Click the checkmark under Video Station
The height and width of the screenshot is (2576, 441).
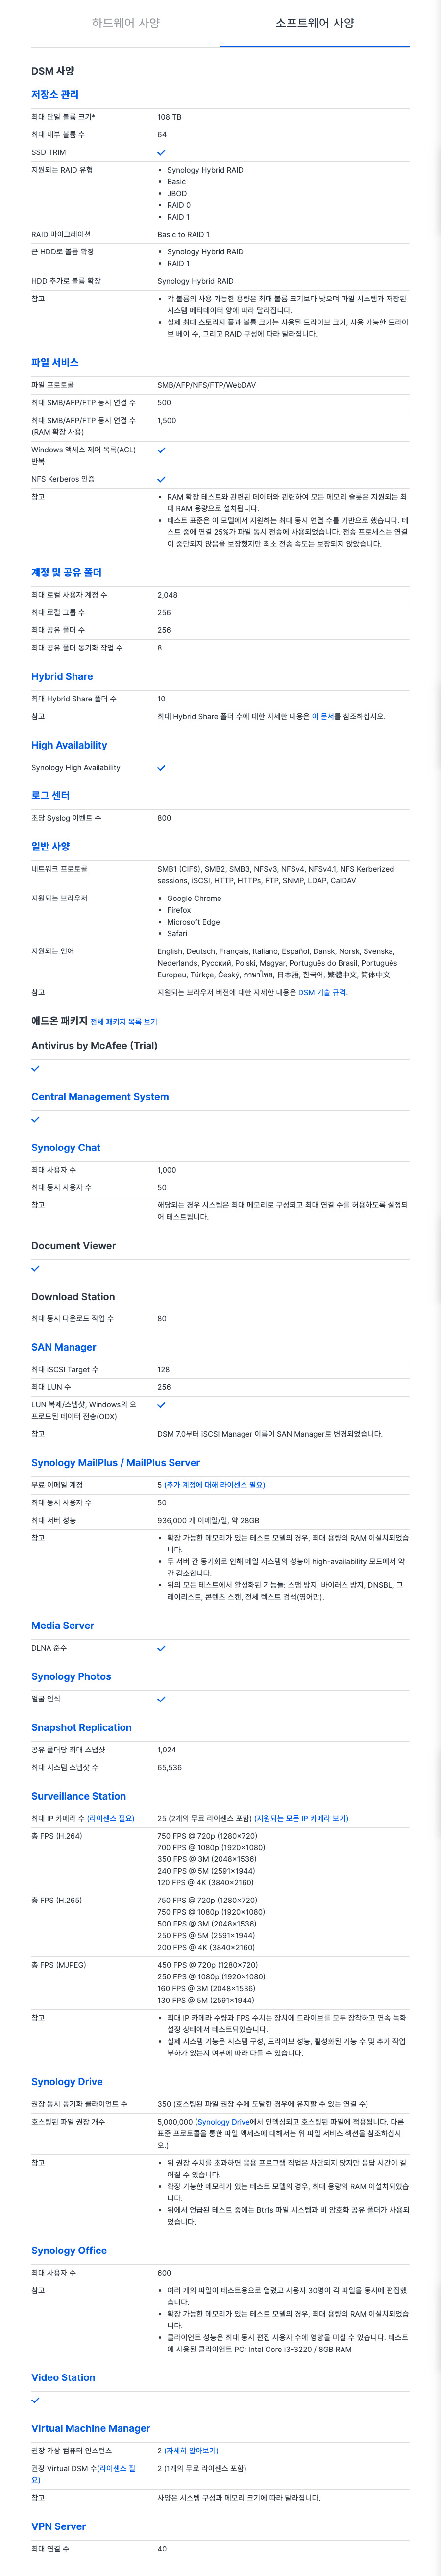pos(35,2400)
